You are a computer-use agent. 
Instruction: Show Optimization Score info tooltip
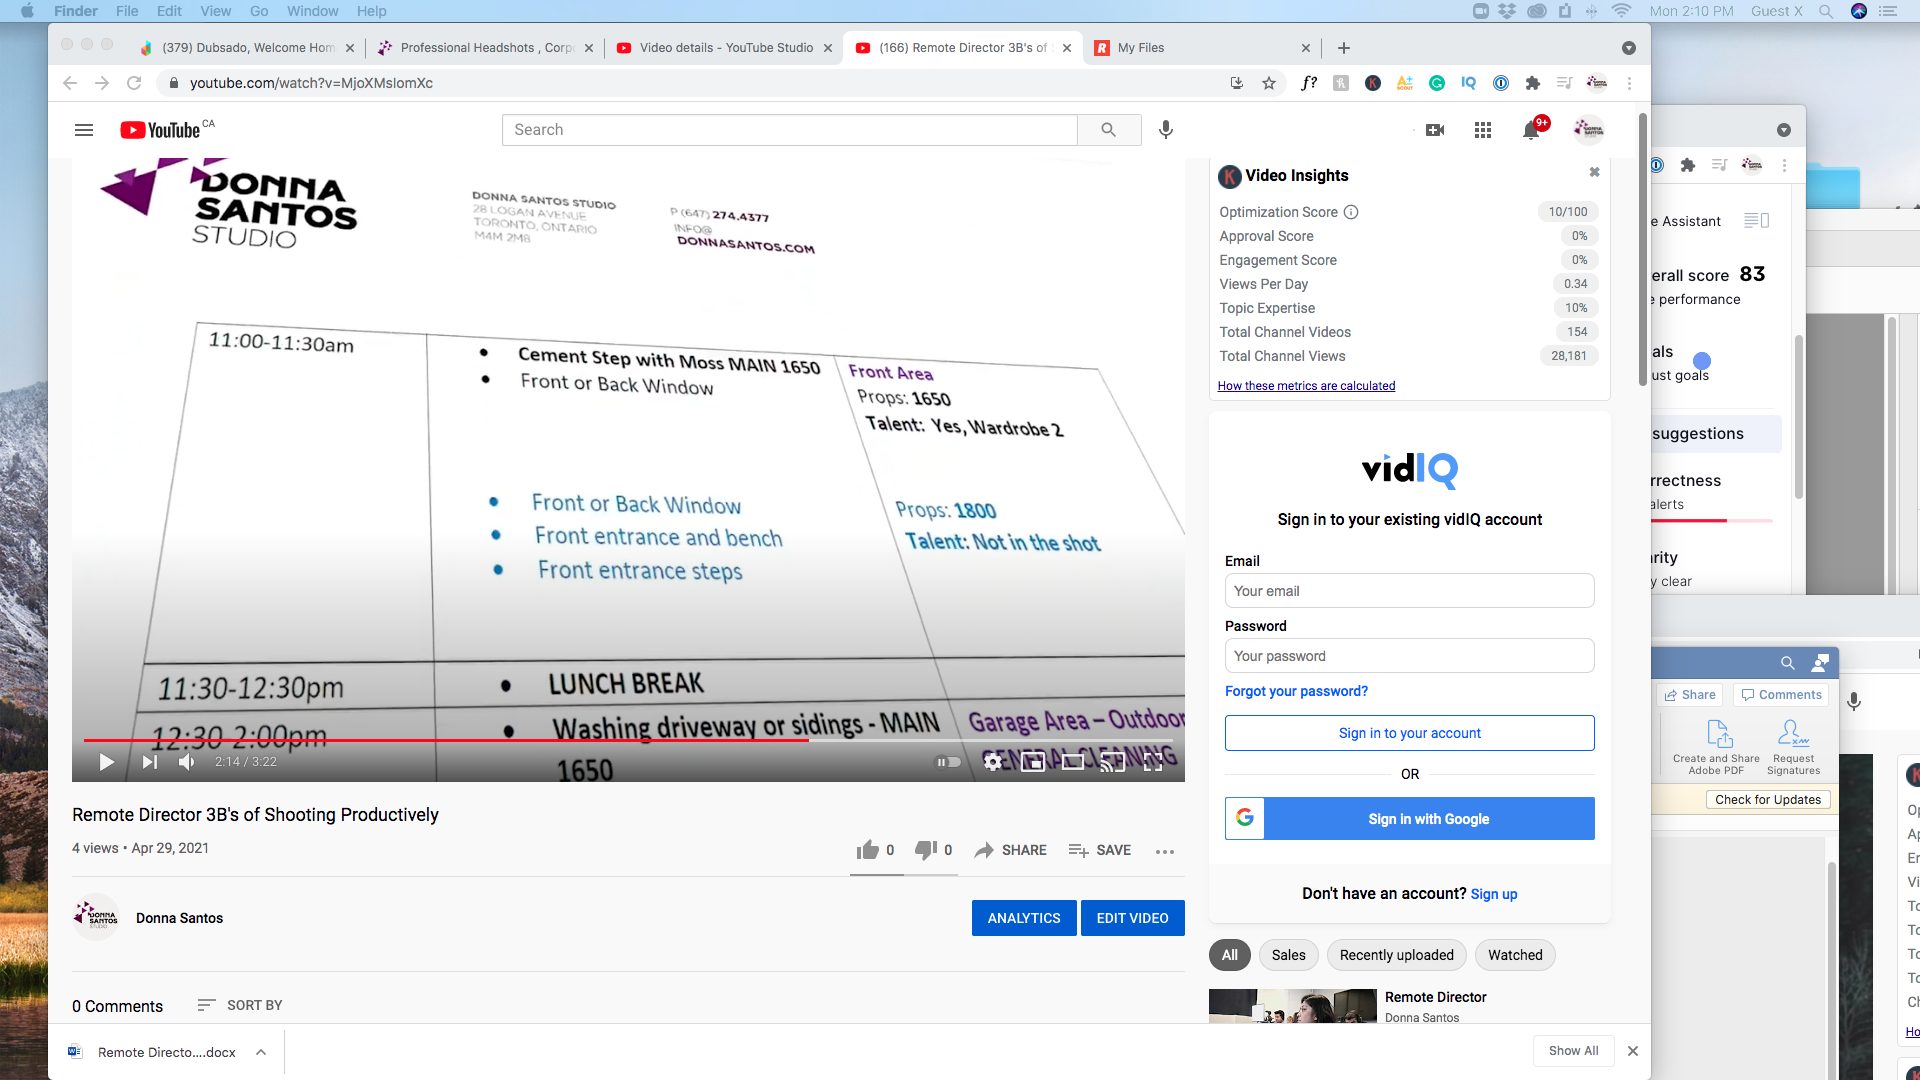tap(1351, 212)
